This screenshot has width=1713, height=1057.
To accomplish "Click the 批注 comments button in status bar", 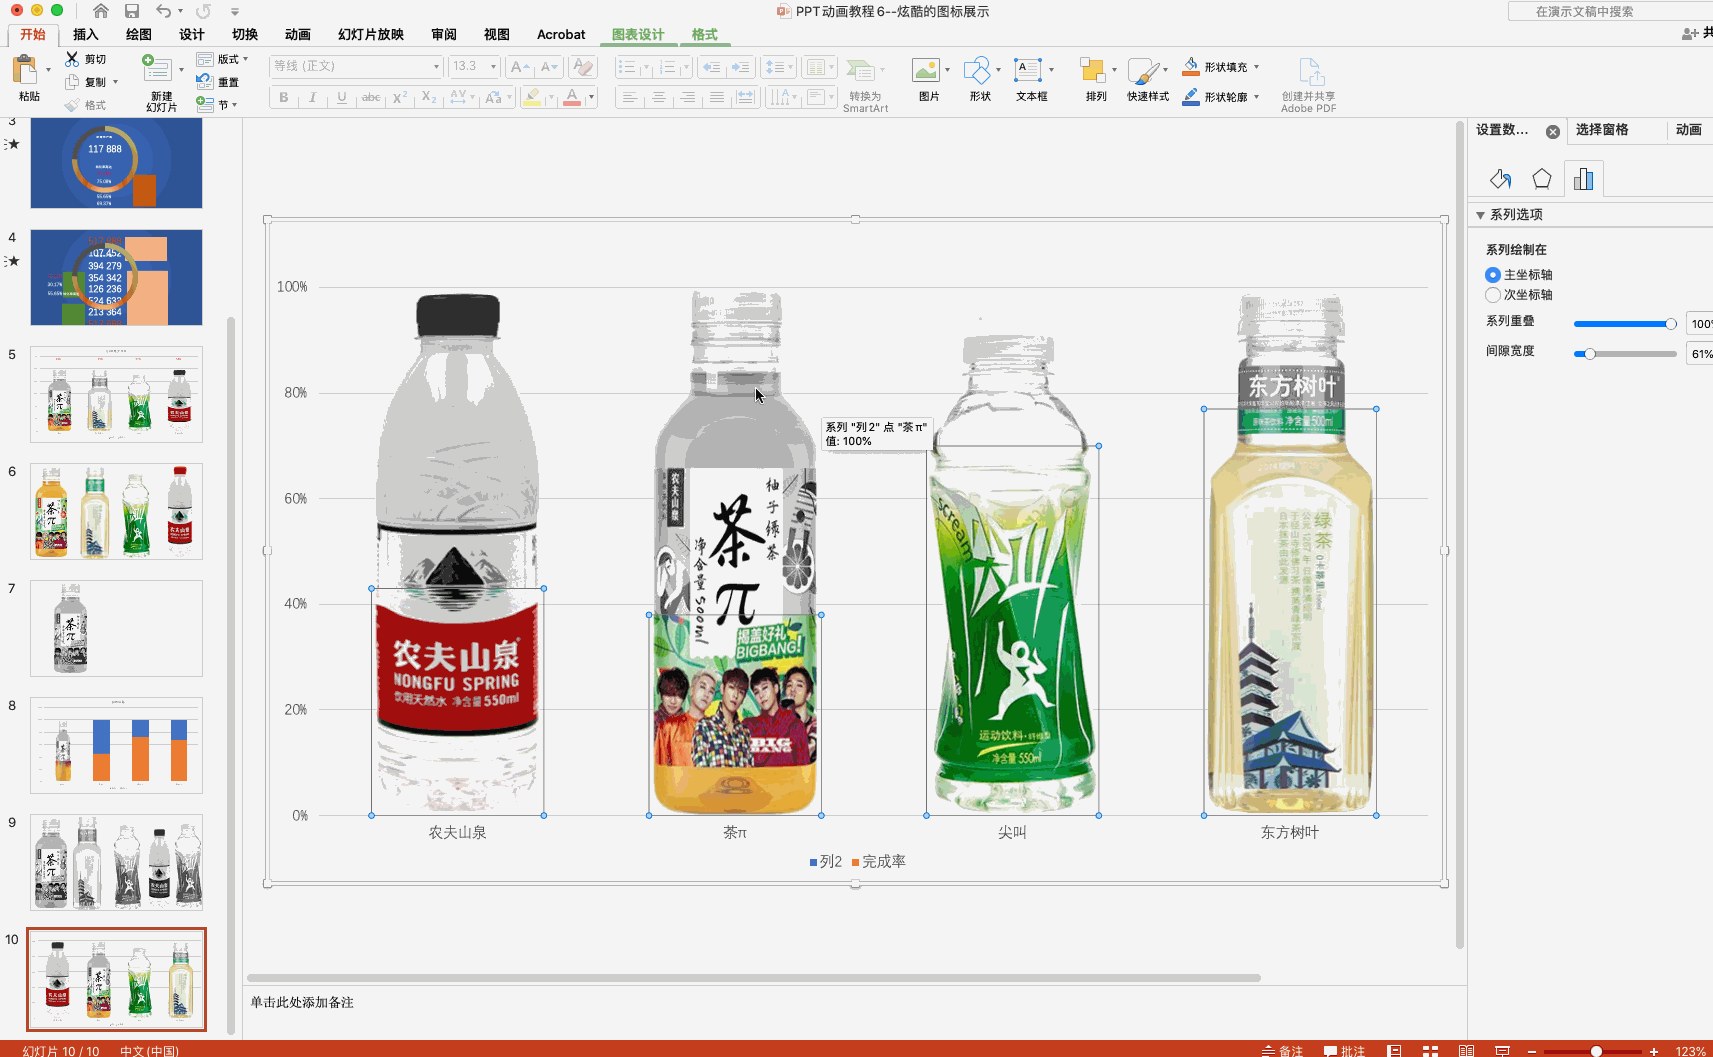I will (x=1345, y=1050).
